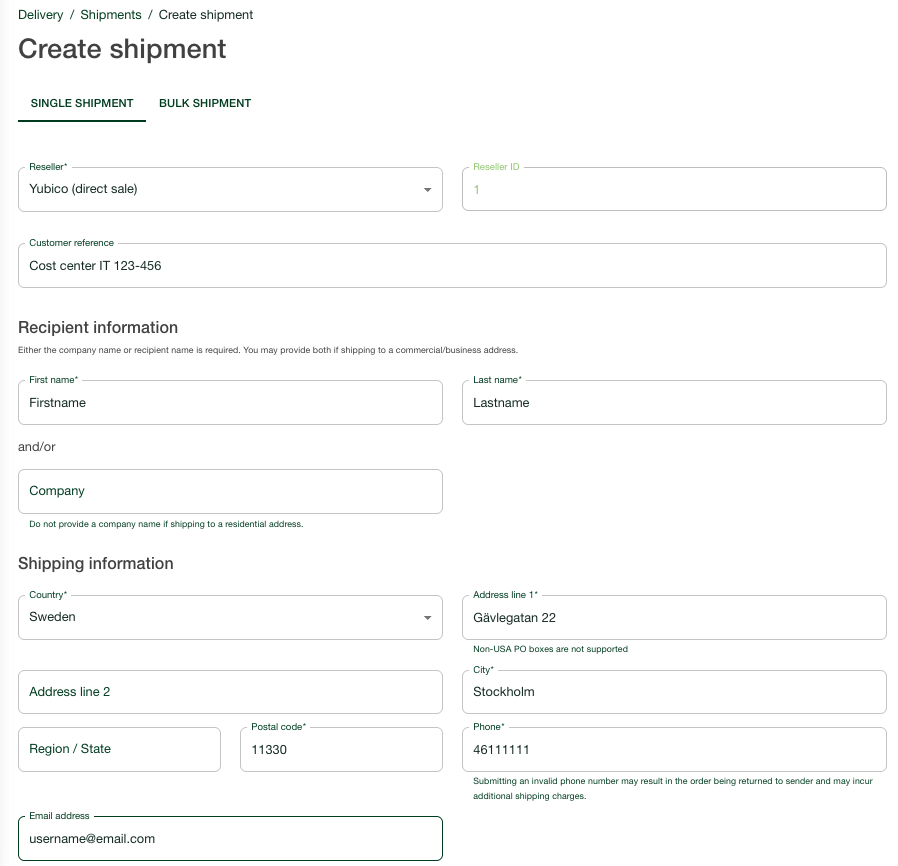The image size is (898, 866).
Task: Open the Shipments breadcrumb link
Action: pyautogui.click(x=110, y=15)
